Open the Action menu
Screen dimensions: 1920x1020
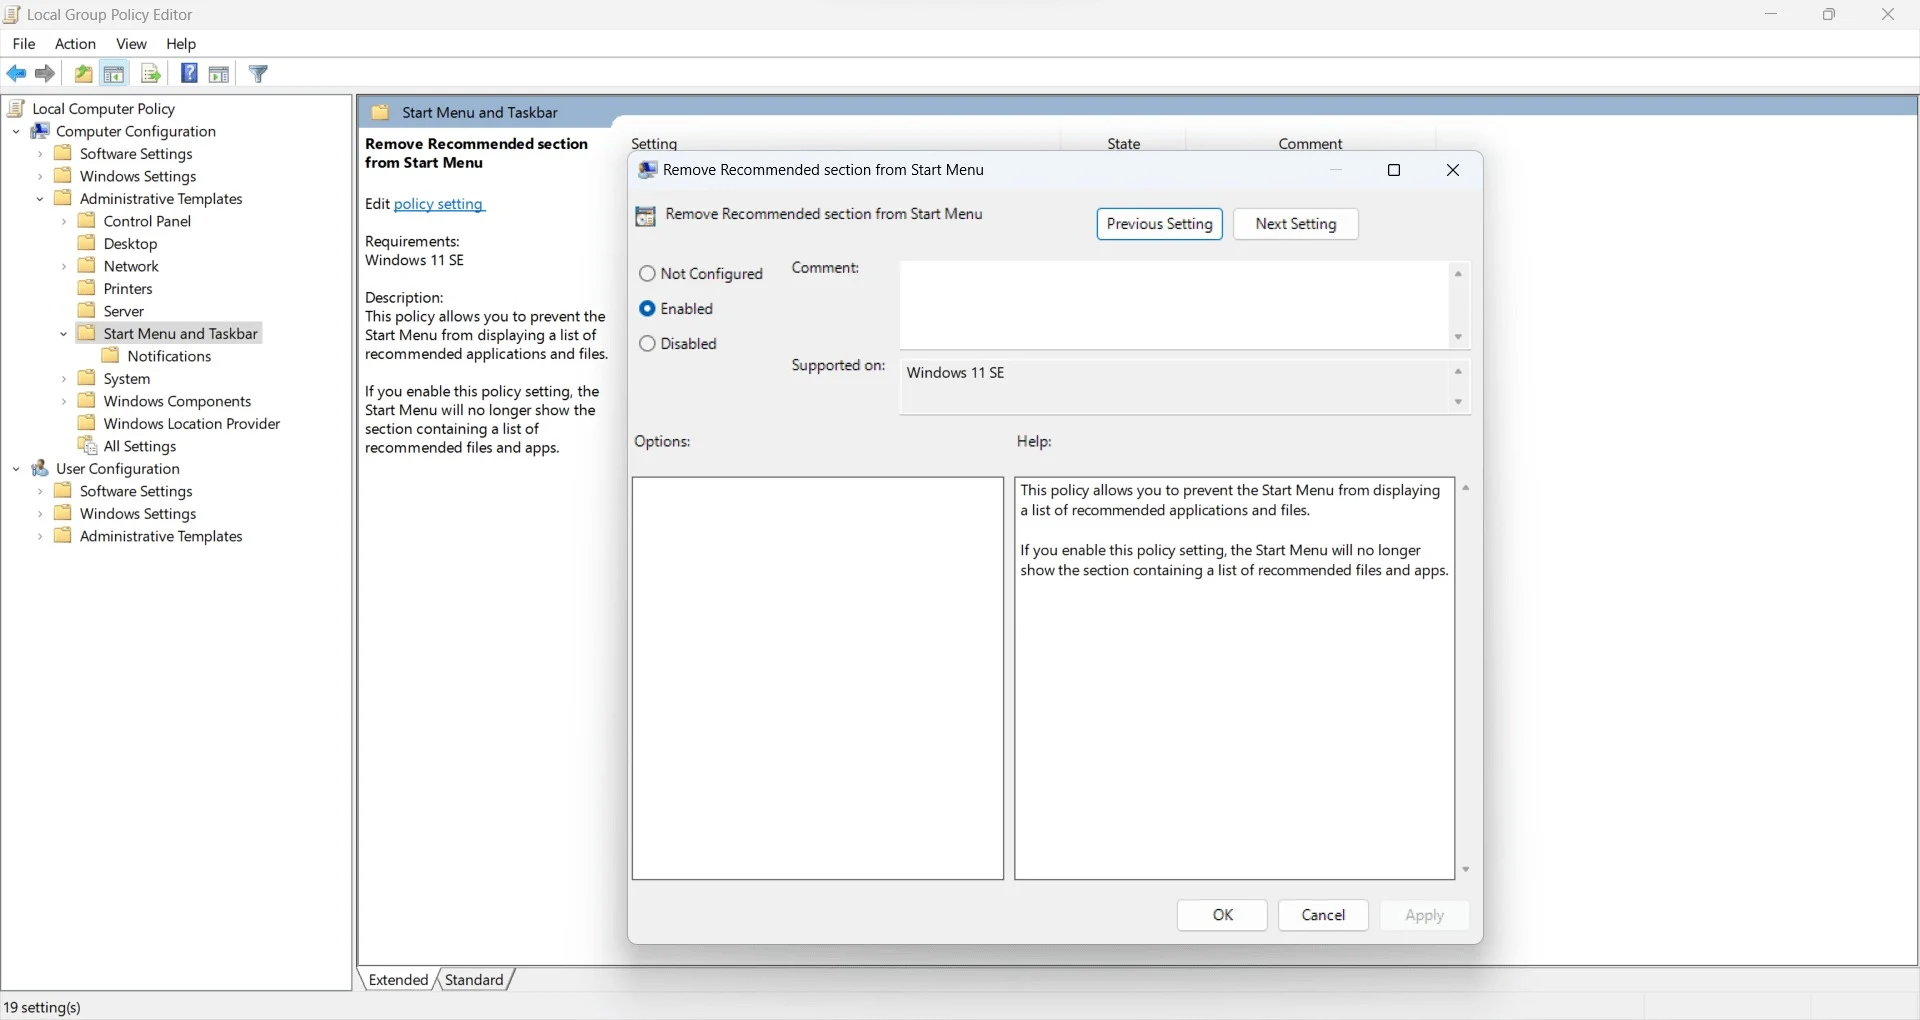(x=75, y=44)
